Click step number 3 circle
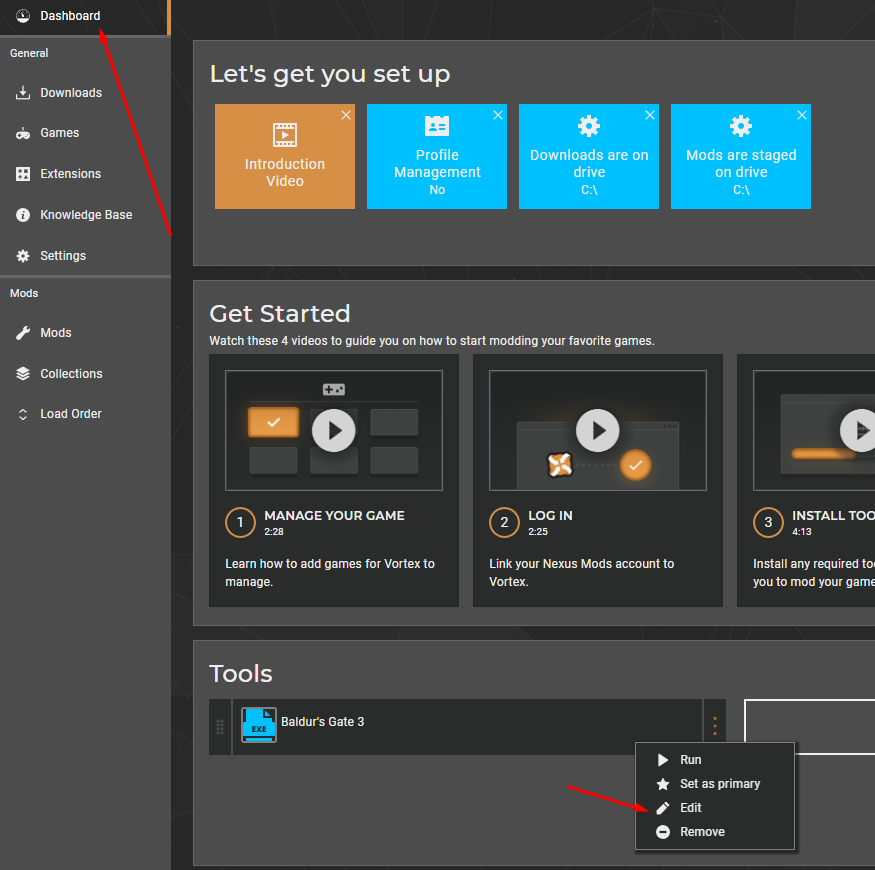875x870 pixels. coord(768,522)
